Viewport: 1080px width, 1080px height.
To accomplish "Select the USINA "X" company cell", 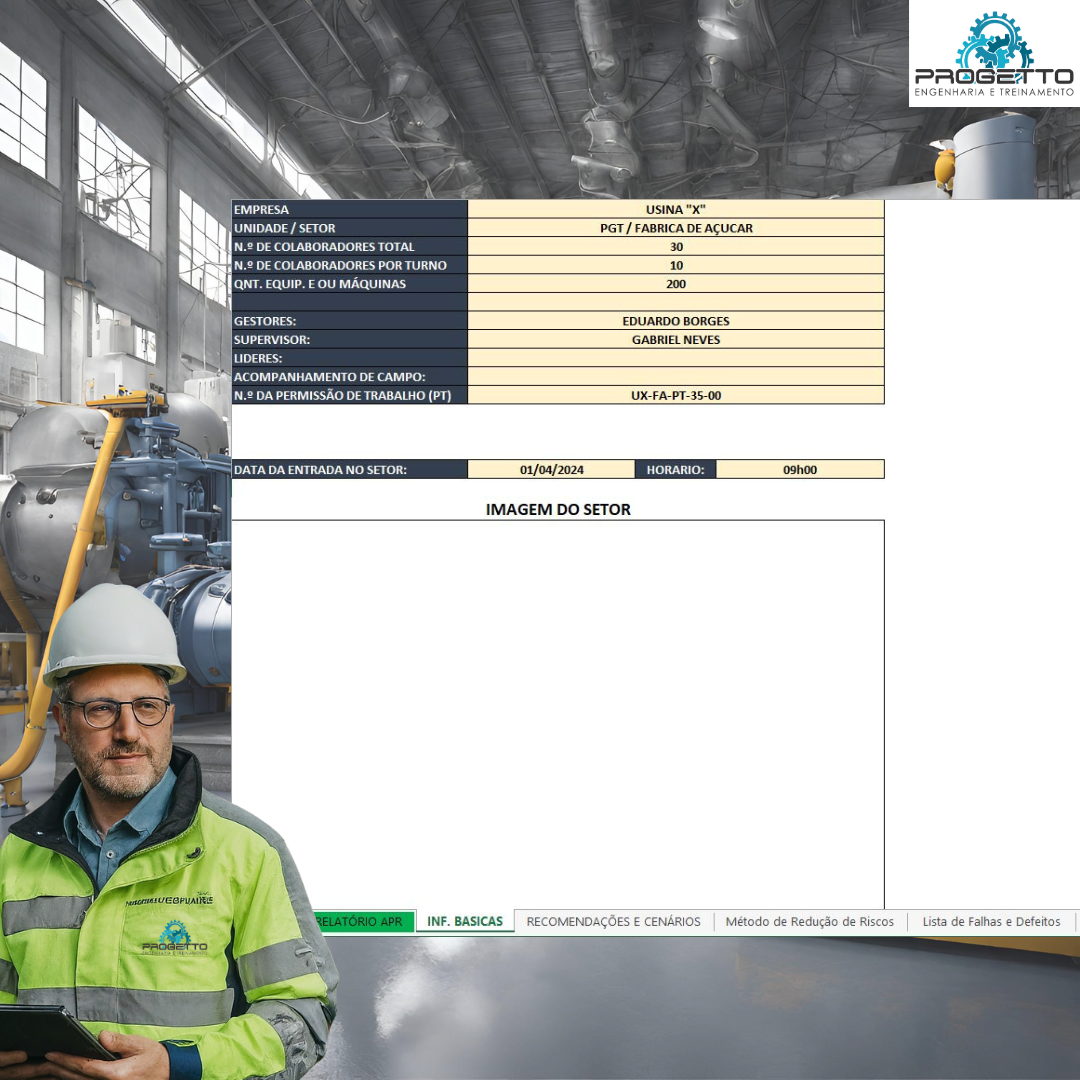I will 676,209.
